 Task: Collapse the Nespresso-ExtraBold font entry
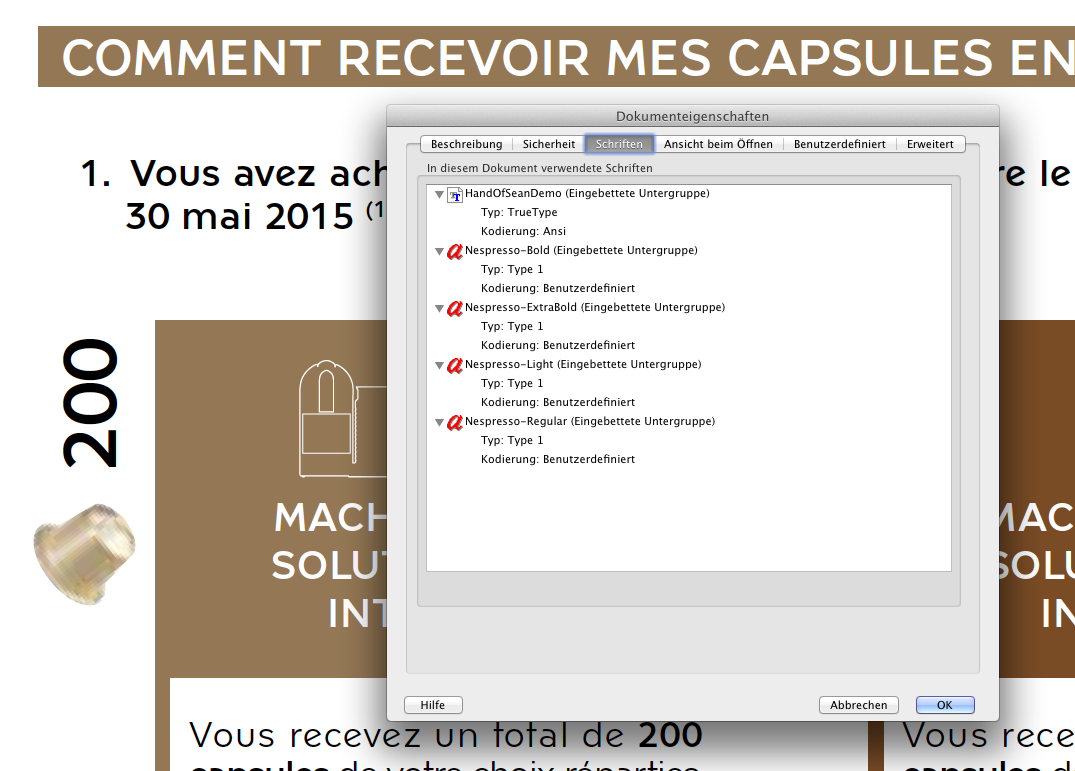coord(439,308)
